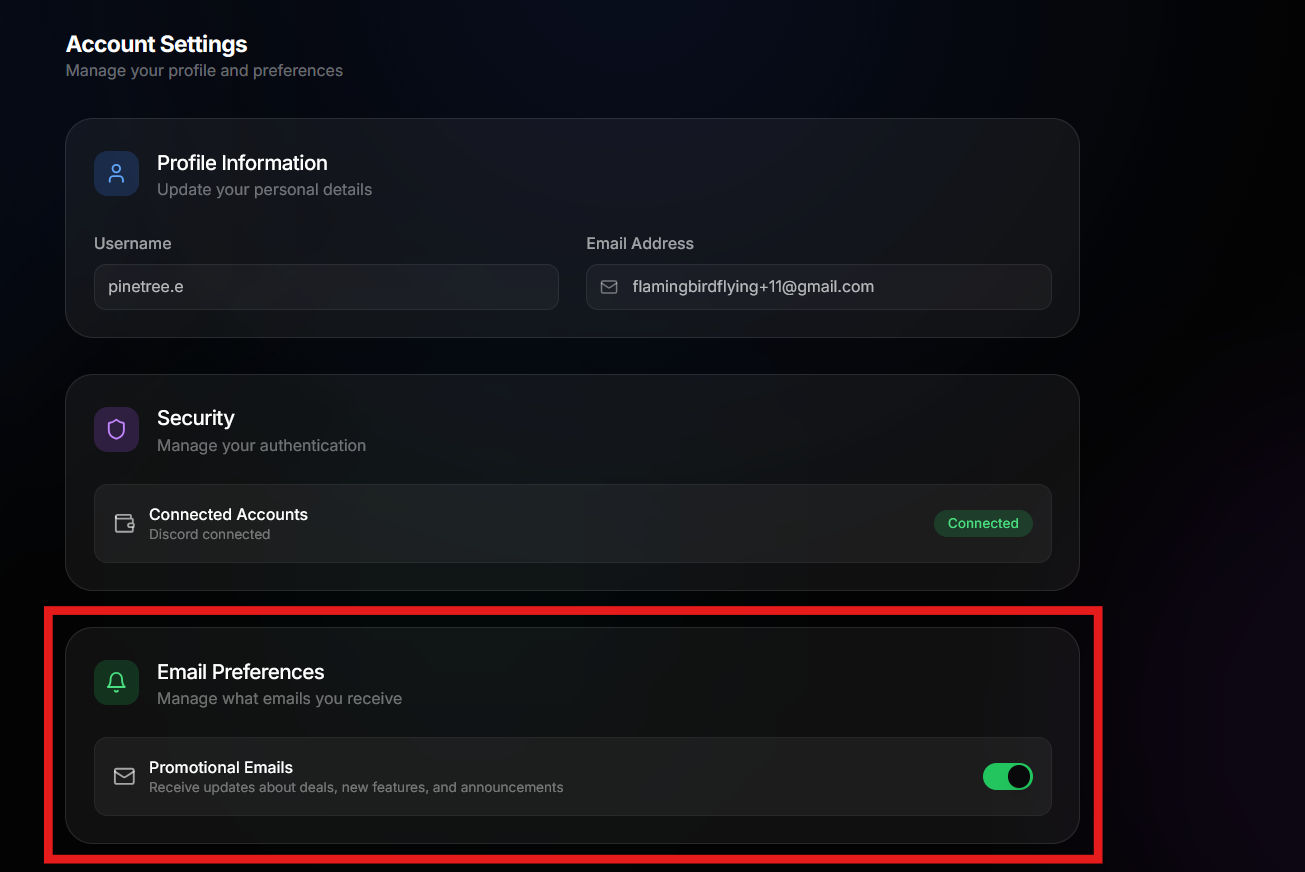Click the envelope icon beside Promotional Emails
The width and height of the screenshot is (1305, 872).
click(x=124, y=776)
